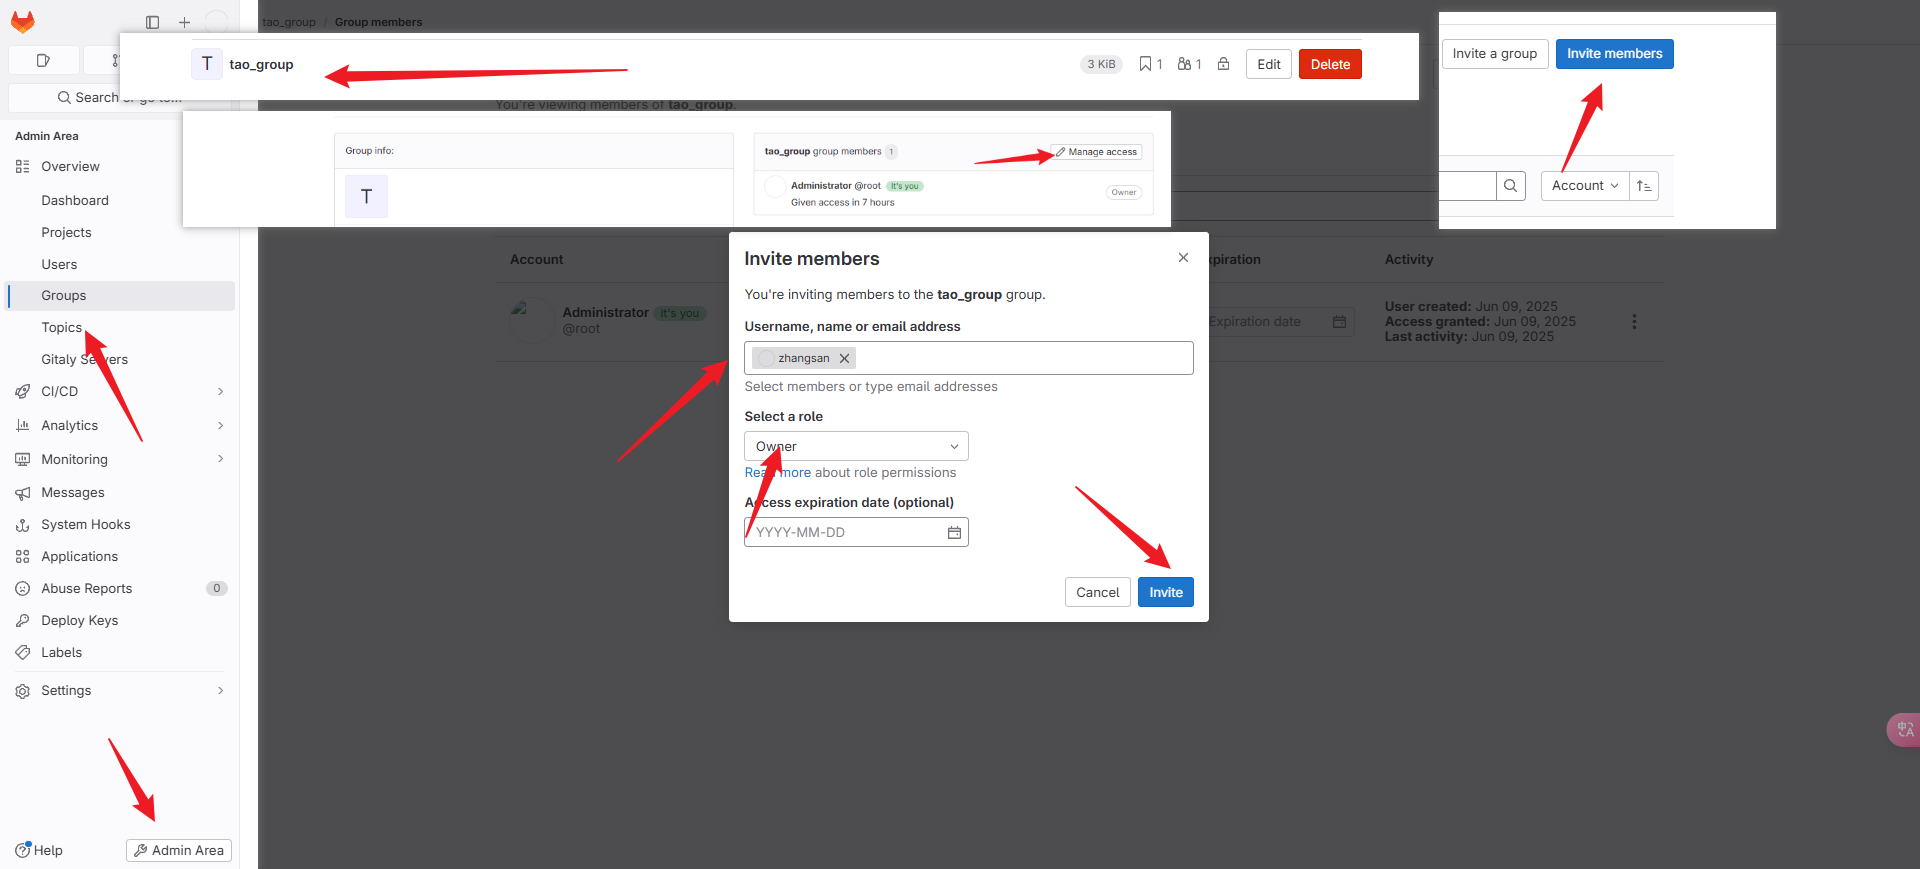Click the Invite a group button
The image size is (1920, 869).
click(1495, 54)
